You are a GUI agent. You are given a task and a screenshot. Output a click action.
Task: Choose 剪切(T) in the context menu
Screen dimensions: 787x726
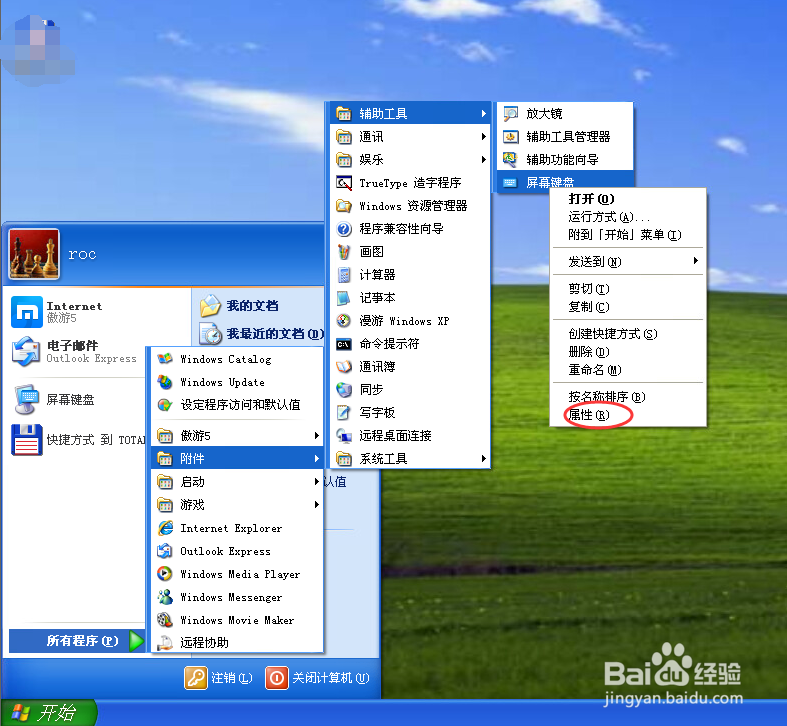pyautogui.click(x=627, y=289)
